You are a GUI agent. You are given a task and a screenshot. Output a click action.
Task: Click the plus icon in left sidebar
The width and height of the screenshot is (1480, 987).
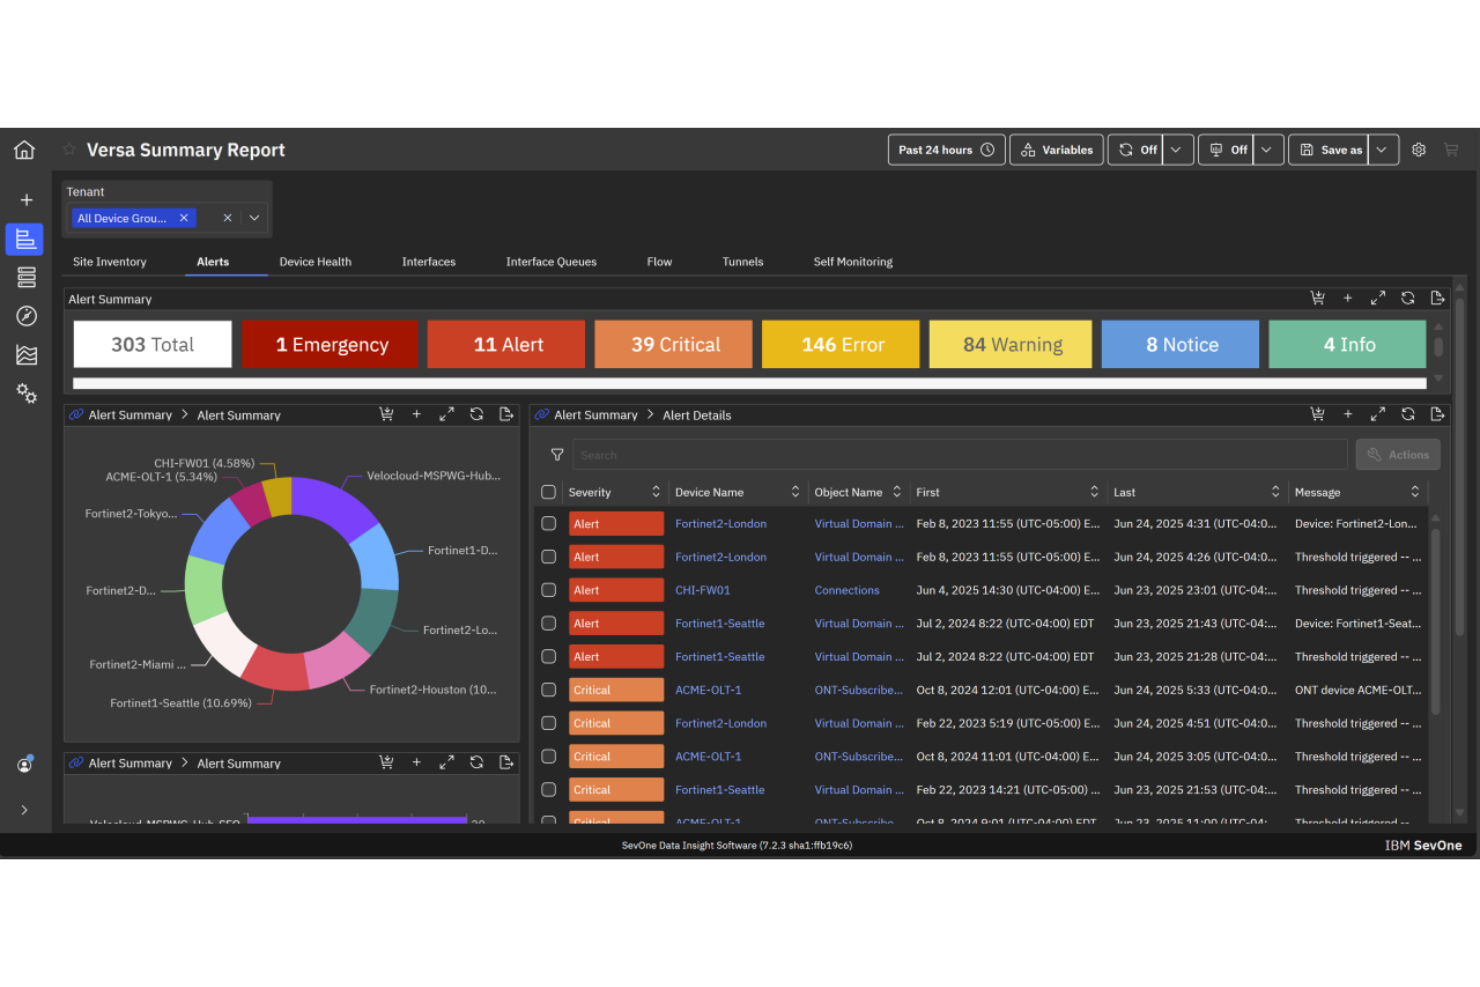(26, 200)
